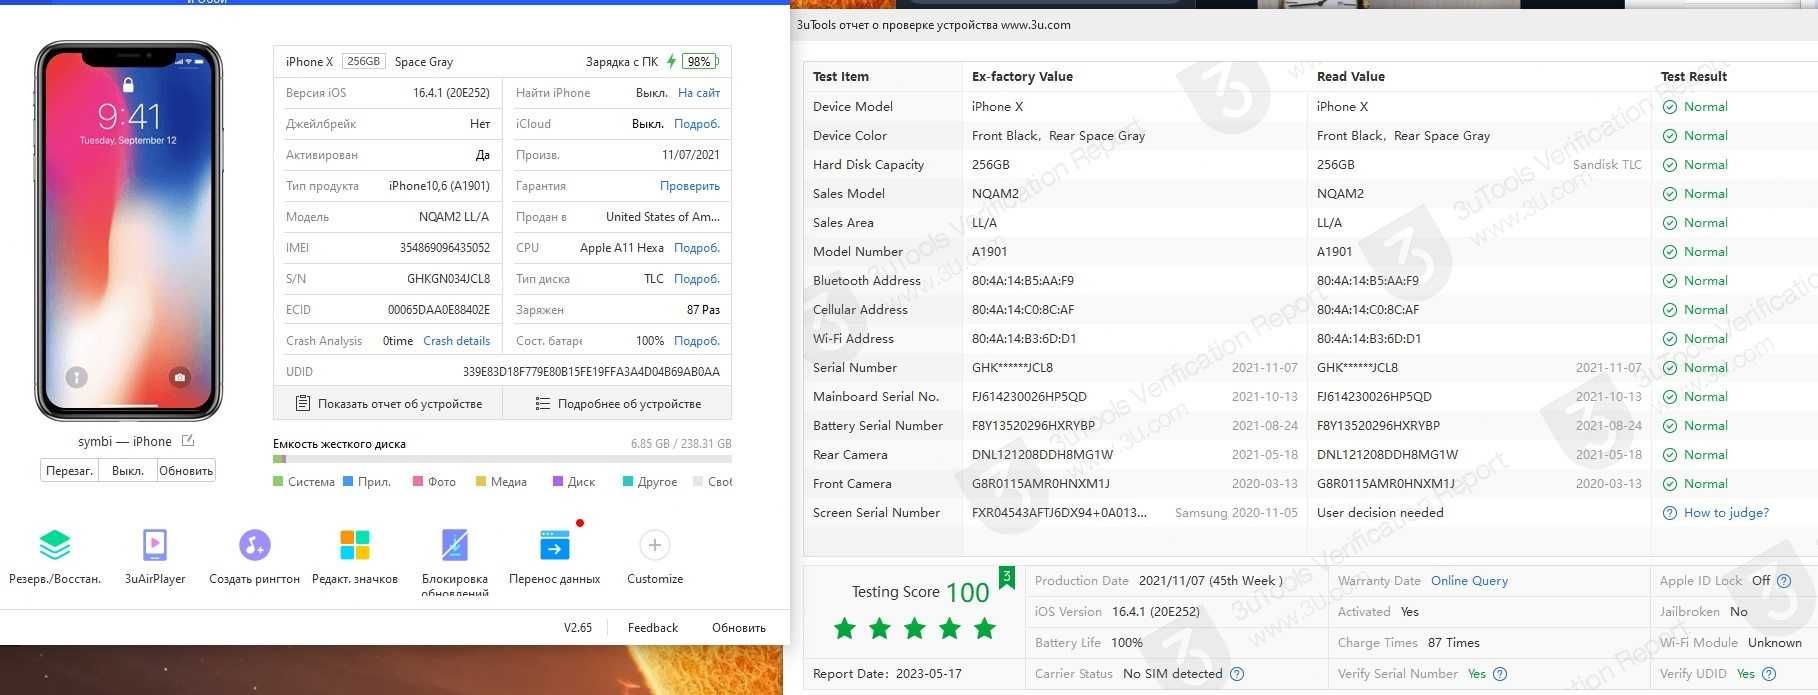Viewport: 1818px width, 695px height.
Task: Click Testing Score 100 value
Action: click(x=968, y=593)
